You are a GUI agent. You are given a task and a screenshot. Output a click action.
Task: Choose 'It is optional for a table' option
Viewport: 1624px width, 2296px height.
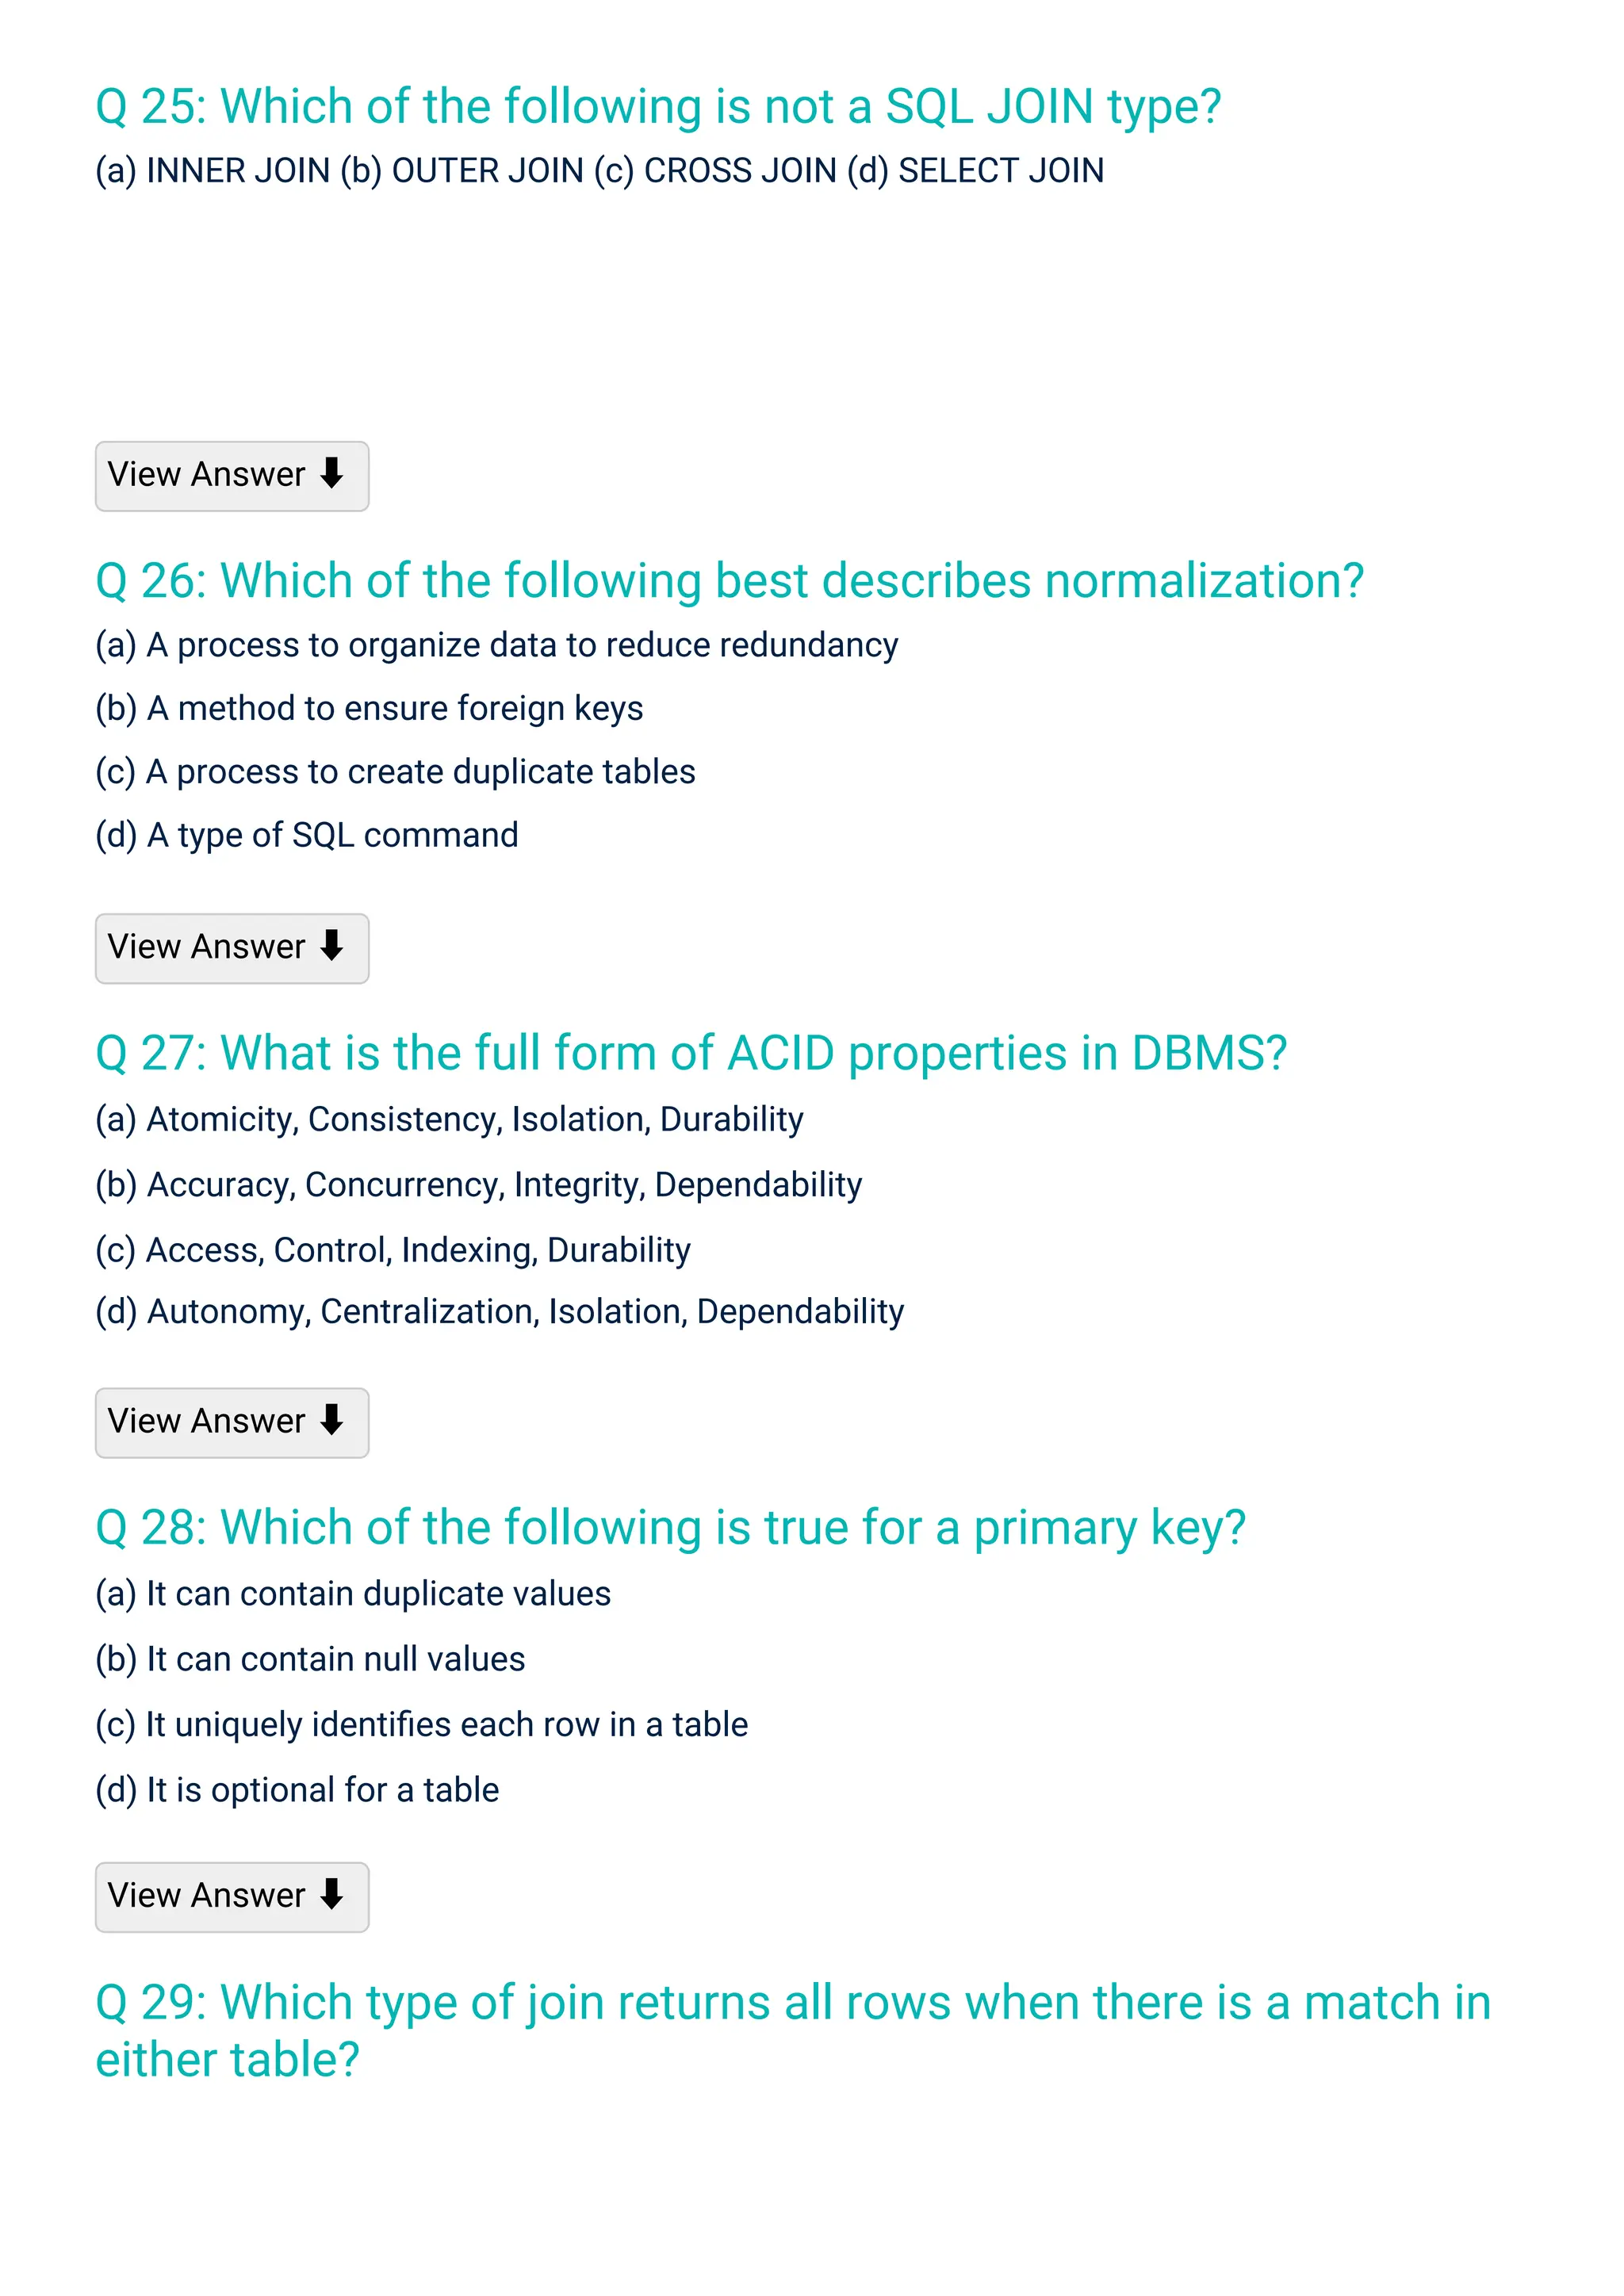click(x=297, y=1789)
